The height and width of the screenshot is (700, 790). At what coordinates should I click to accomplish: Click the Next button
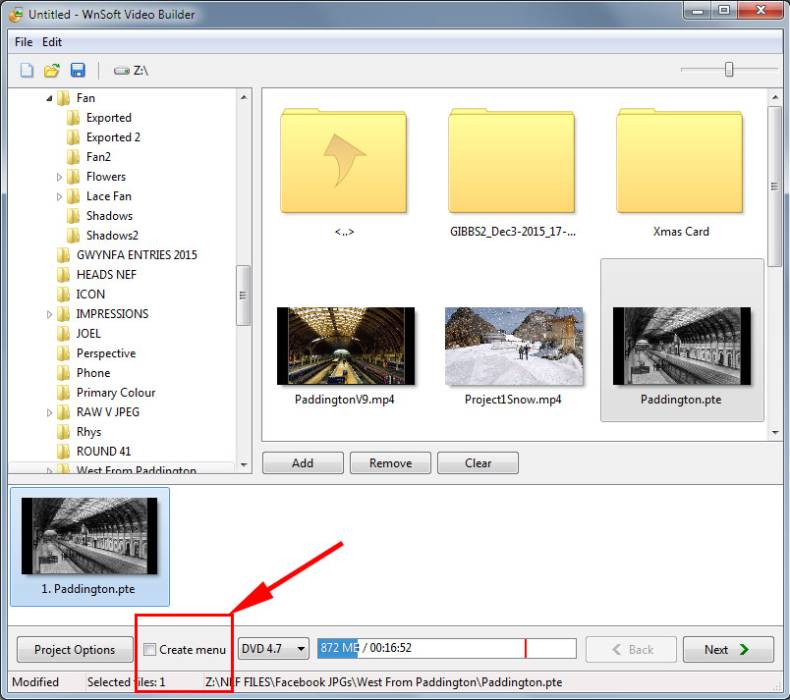coord(728,650)
